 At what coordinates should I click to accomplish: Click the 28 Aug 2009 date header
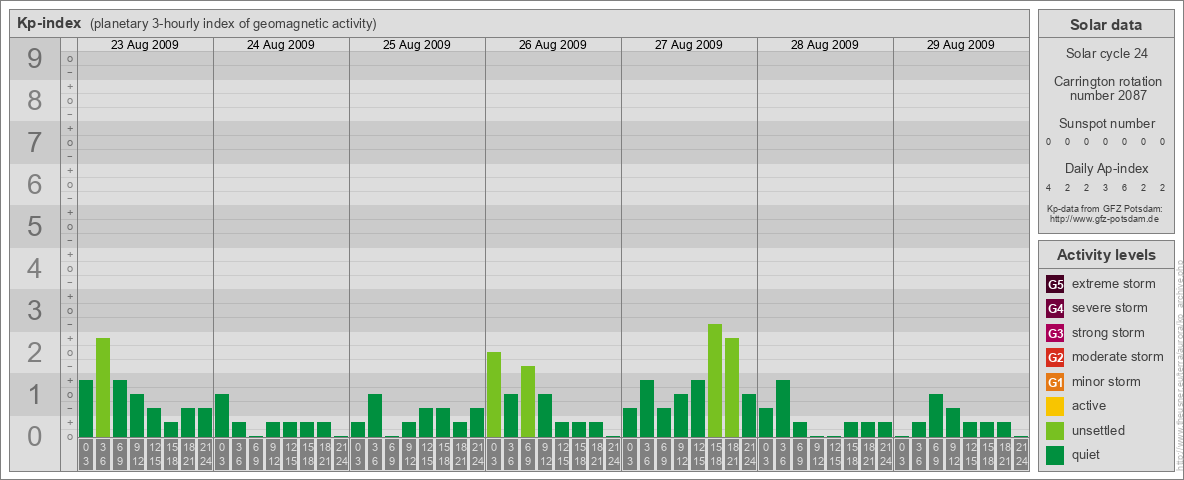[x=825, y=45]
